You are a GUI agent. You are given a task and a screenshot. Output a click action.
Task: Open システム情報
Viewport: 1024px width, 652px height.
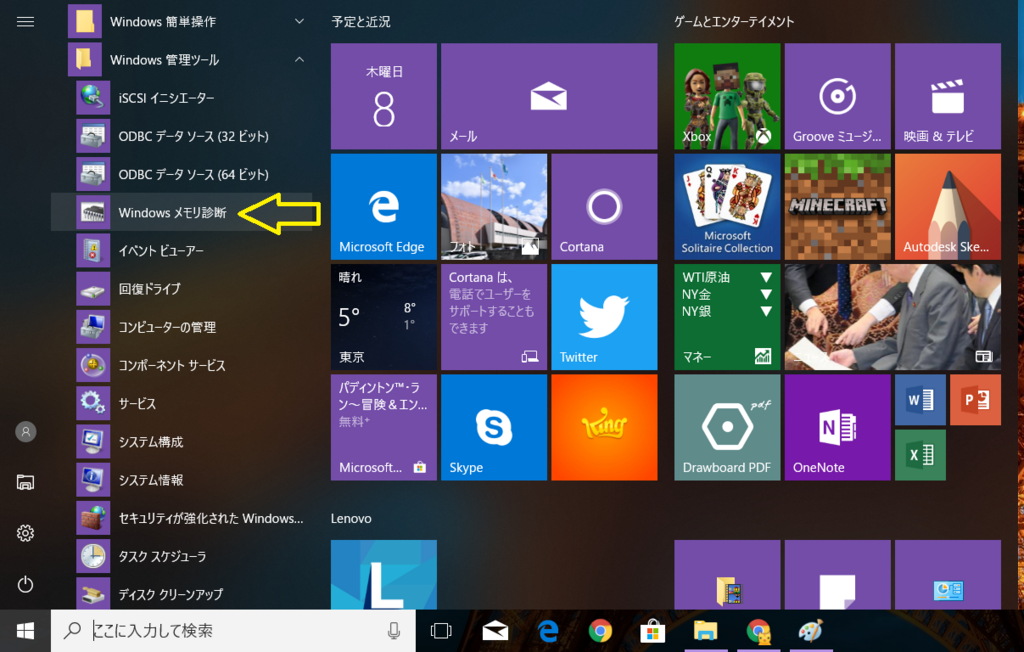pyautogui.click(x=182, y=480)
